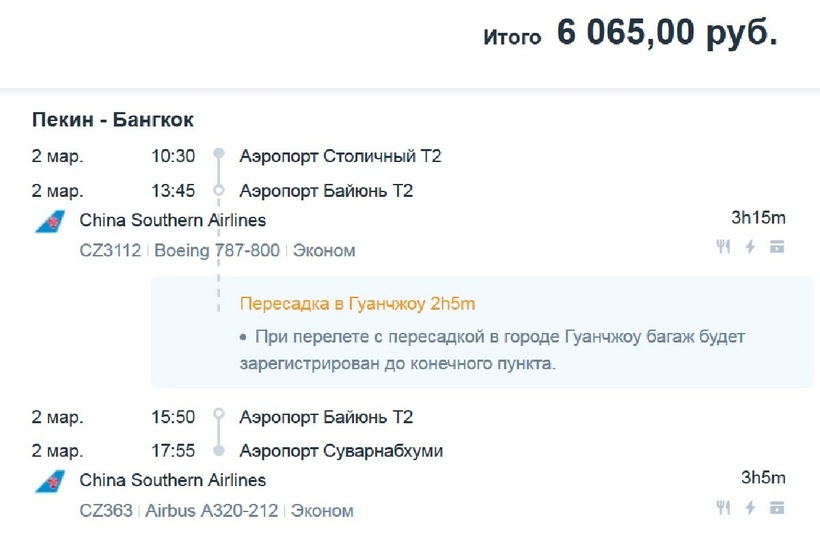820x534 pixels.
Task: Click flight number CZ3112
Action: pos(110,250)
